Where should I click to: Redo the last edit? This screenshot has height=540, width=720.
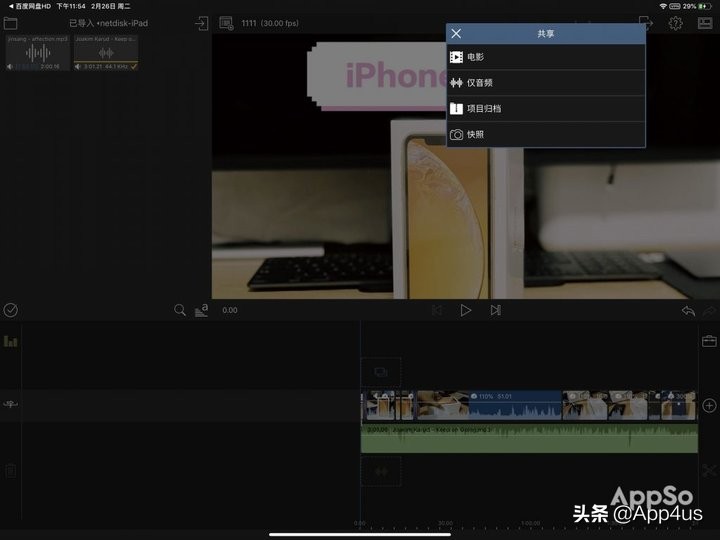click(x=710, y=311)
